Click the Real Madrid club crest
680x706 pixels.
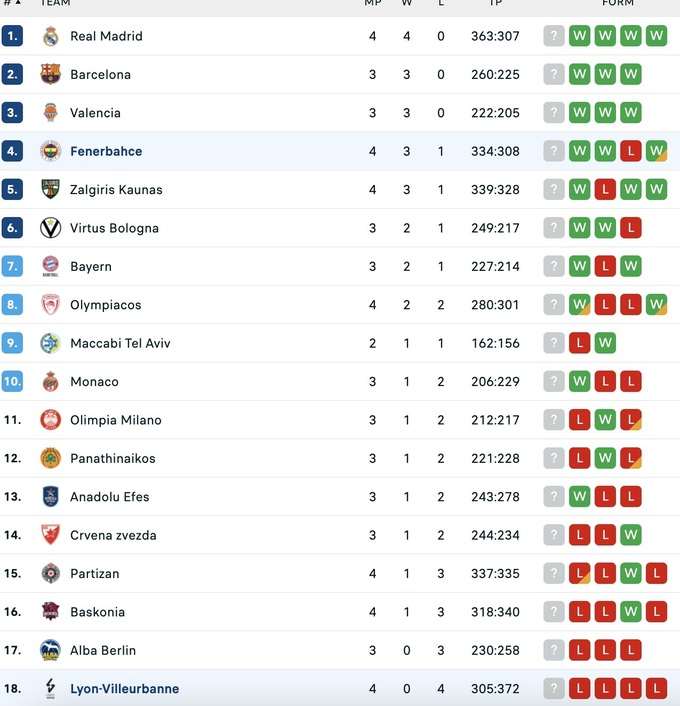click(x=50, y=36)
